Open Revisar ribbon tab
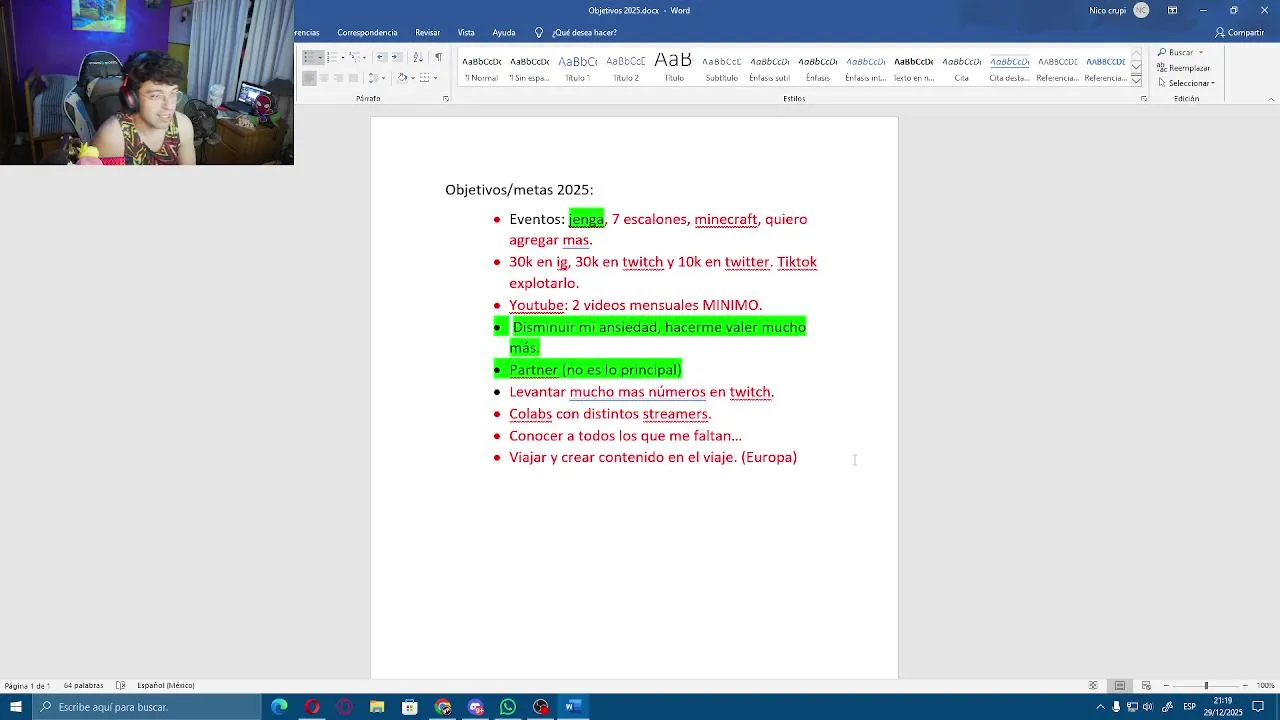Screen dimensions: 1280x720 (x=427, y=33)
